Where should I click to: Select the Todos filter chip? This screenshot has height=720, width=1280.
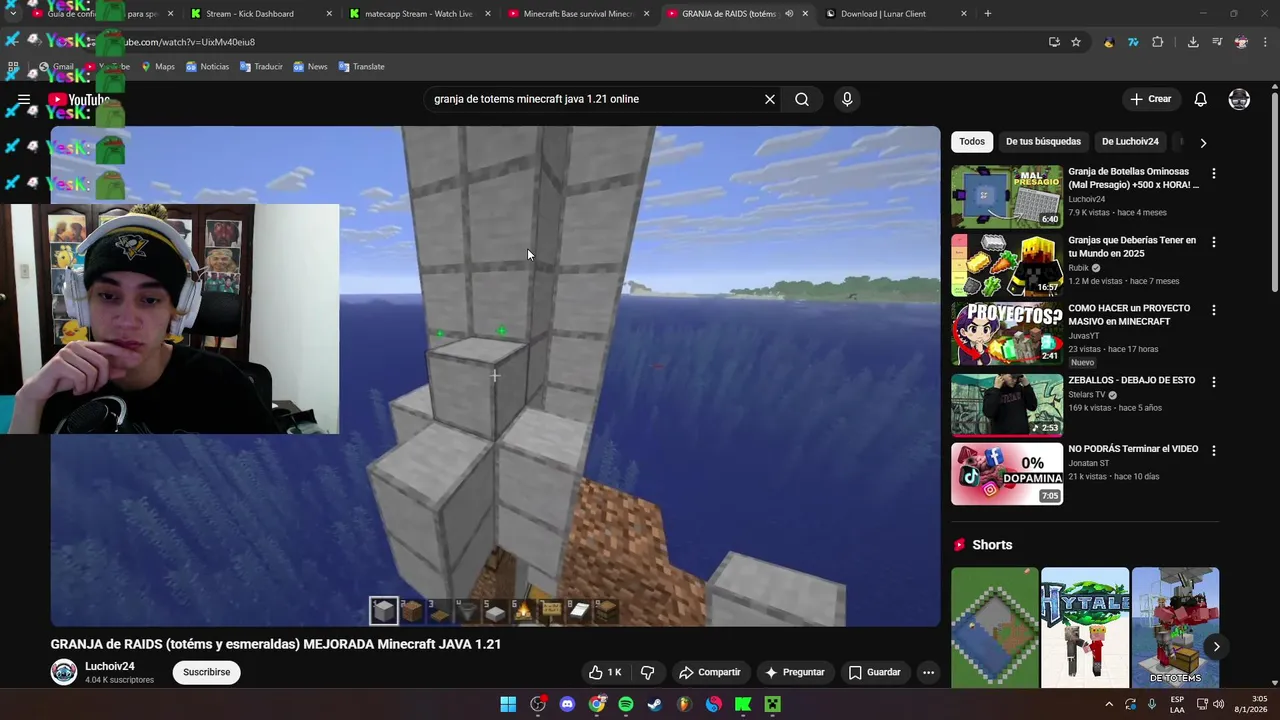tap(972, 142)
